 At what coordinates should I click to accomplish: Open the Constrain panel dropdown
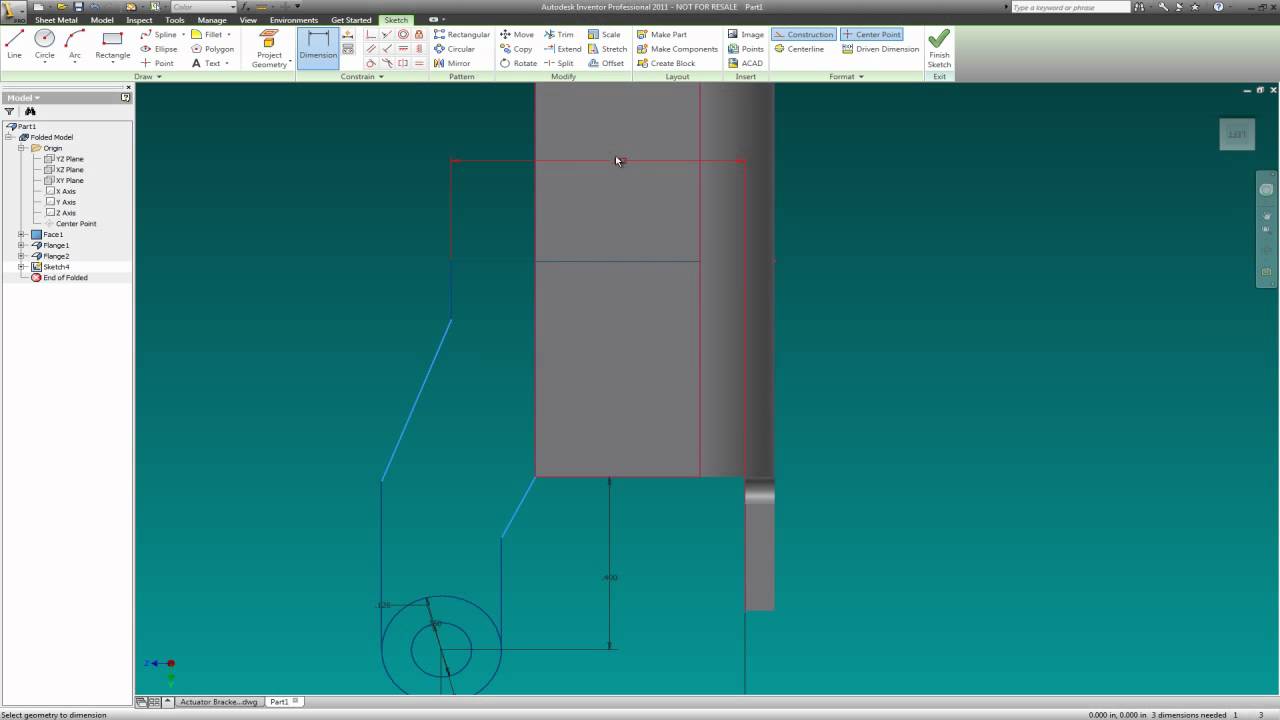pos(362,77)
